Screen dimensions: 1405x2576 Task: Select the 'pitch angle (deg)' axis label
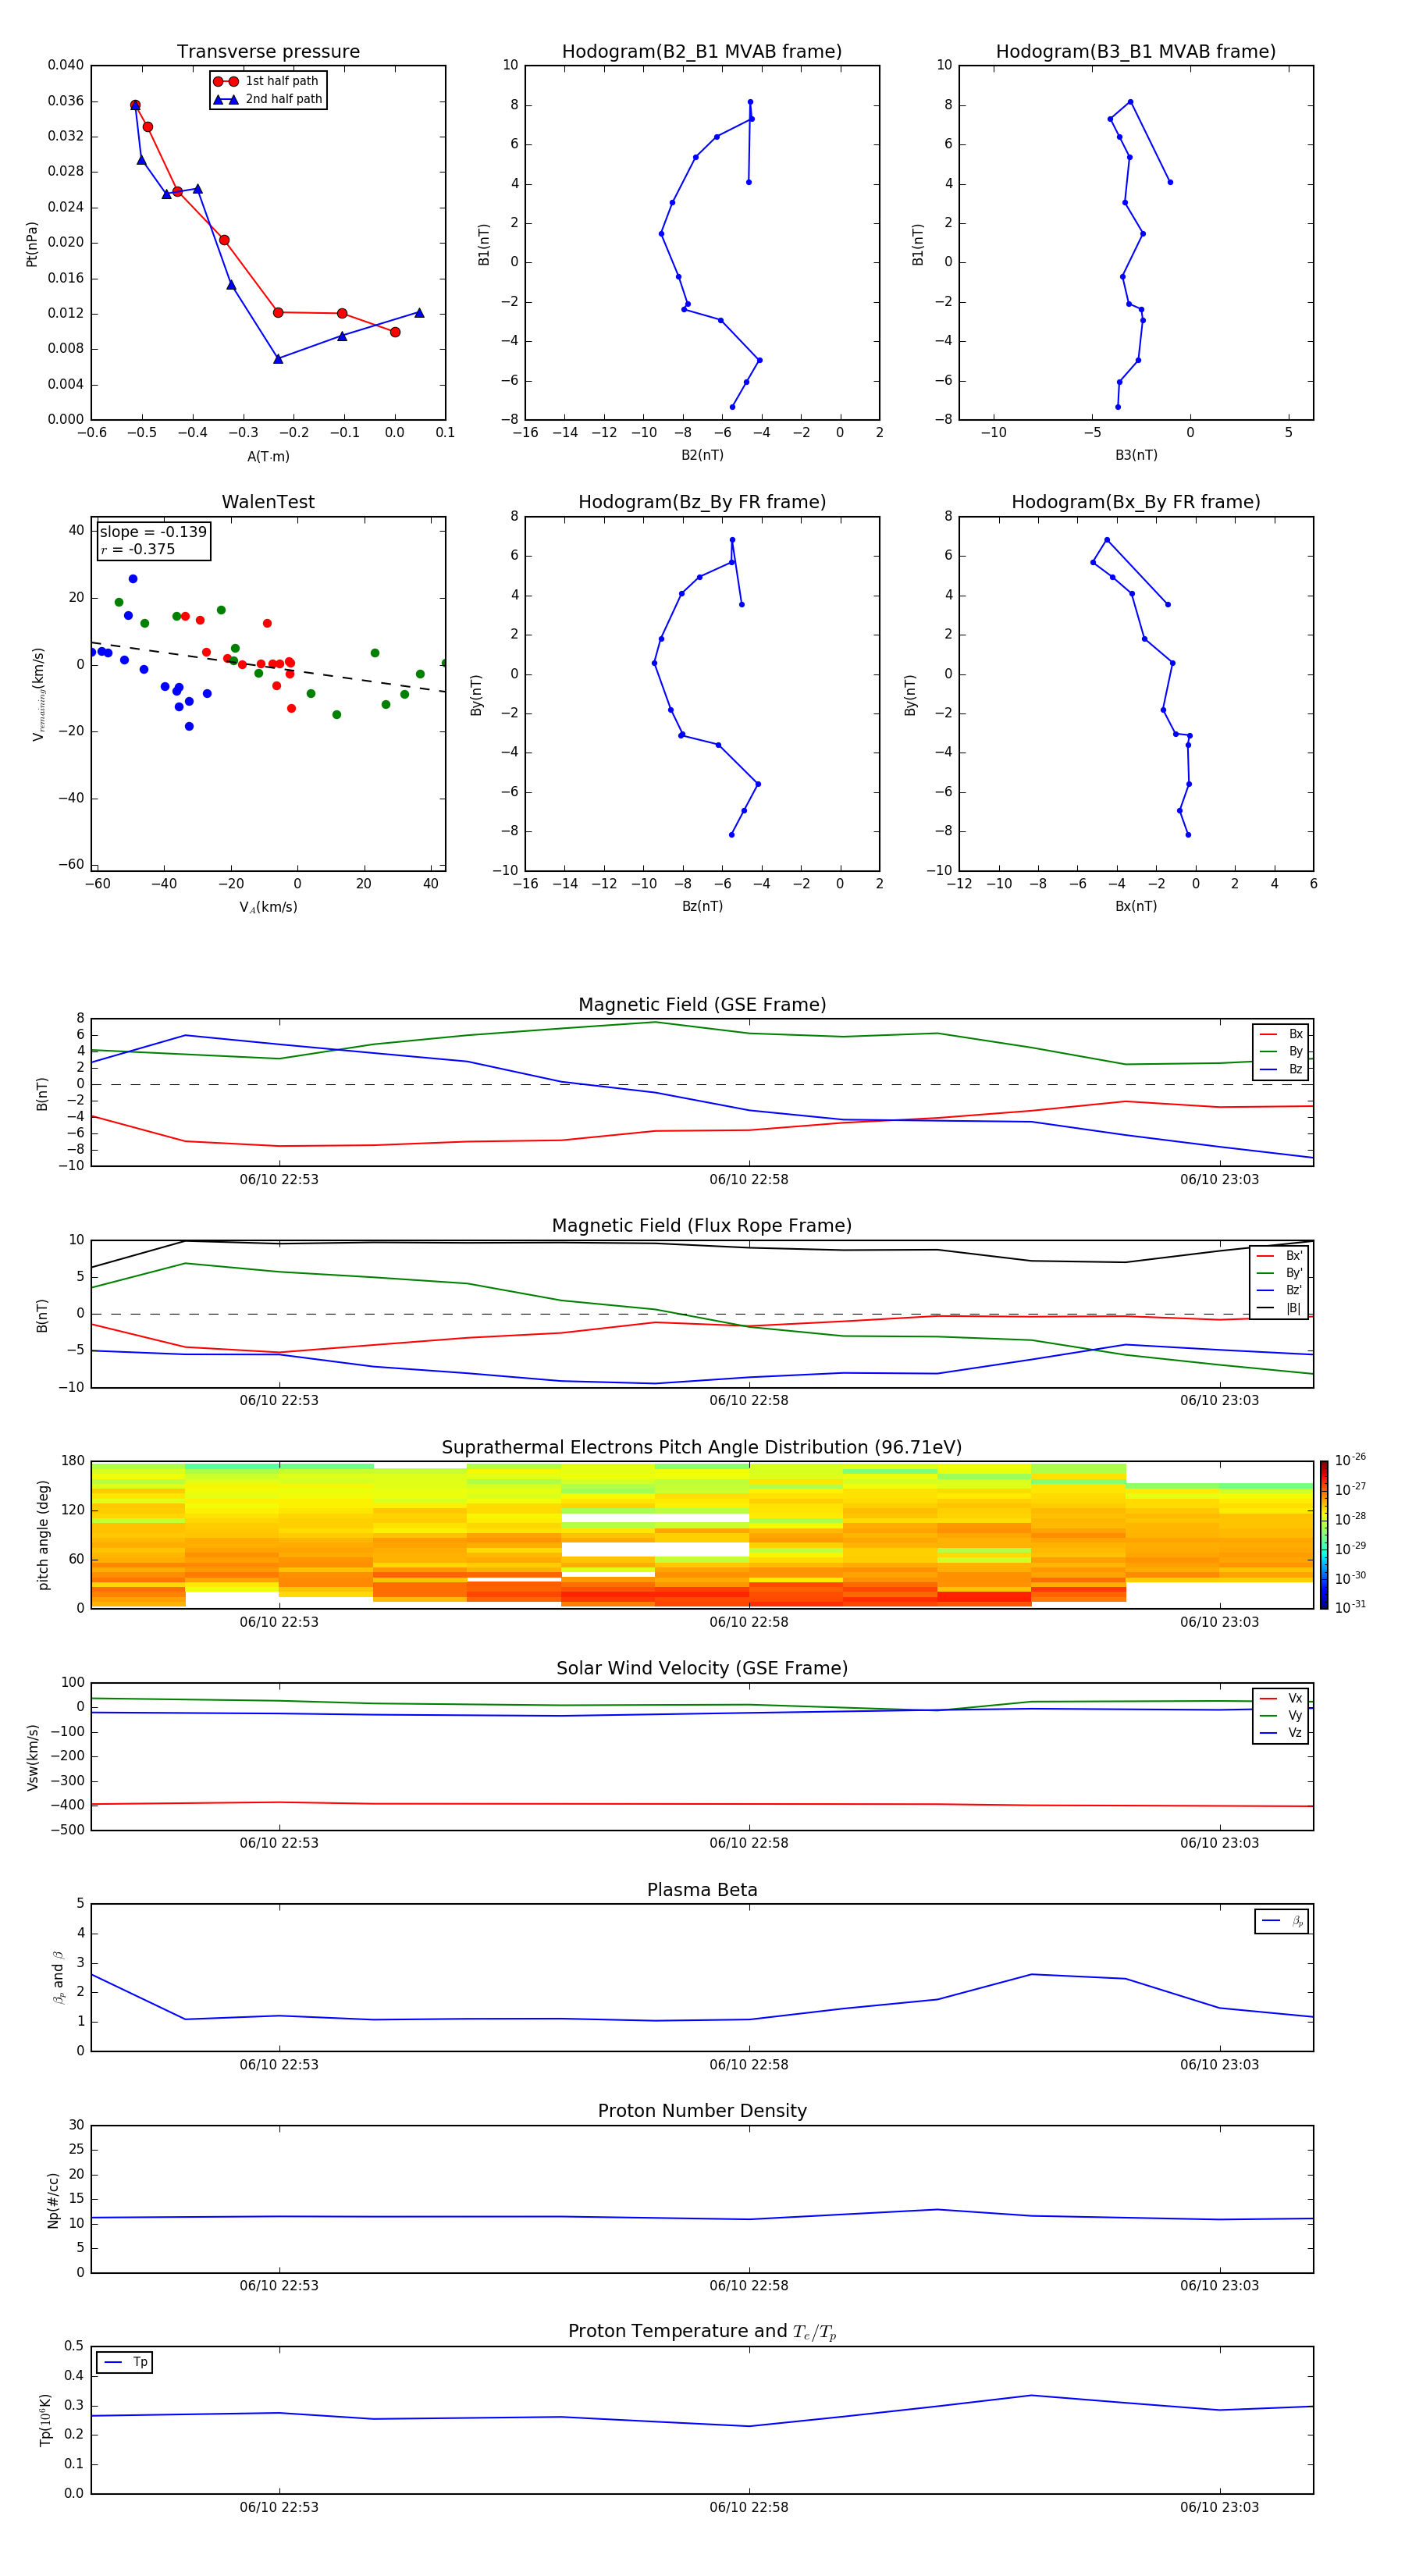click(x=43, y=1535)
